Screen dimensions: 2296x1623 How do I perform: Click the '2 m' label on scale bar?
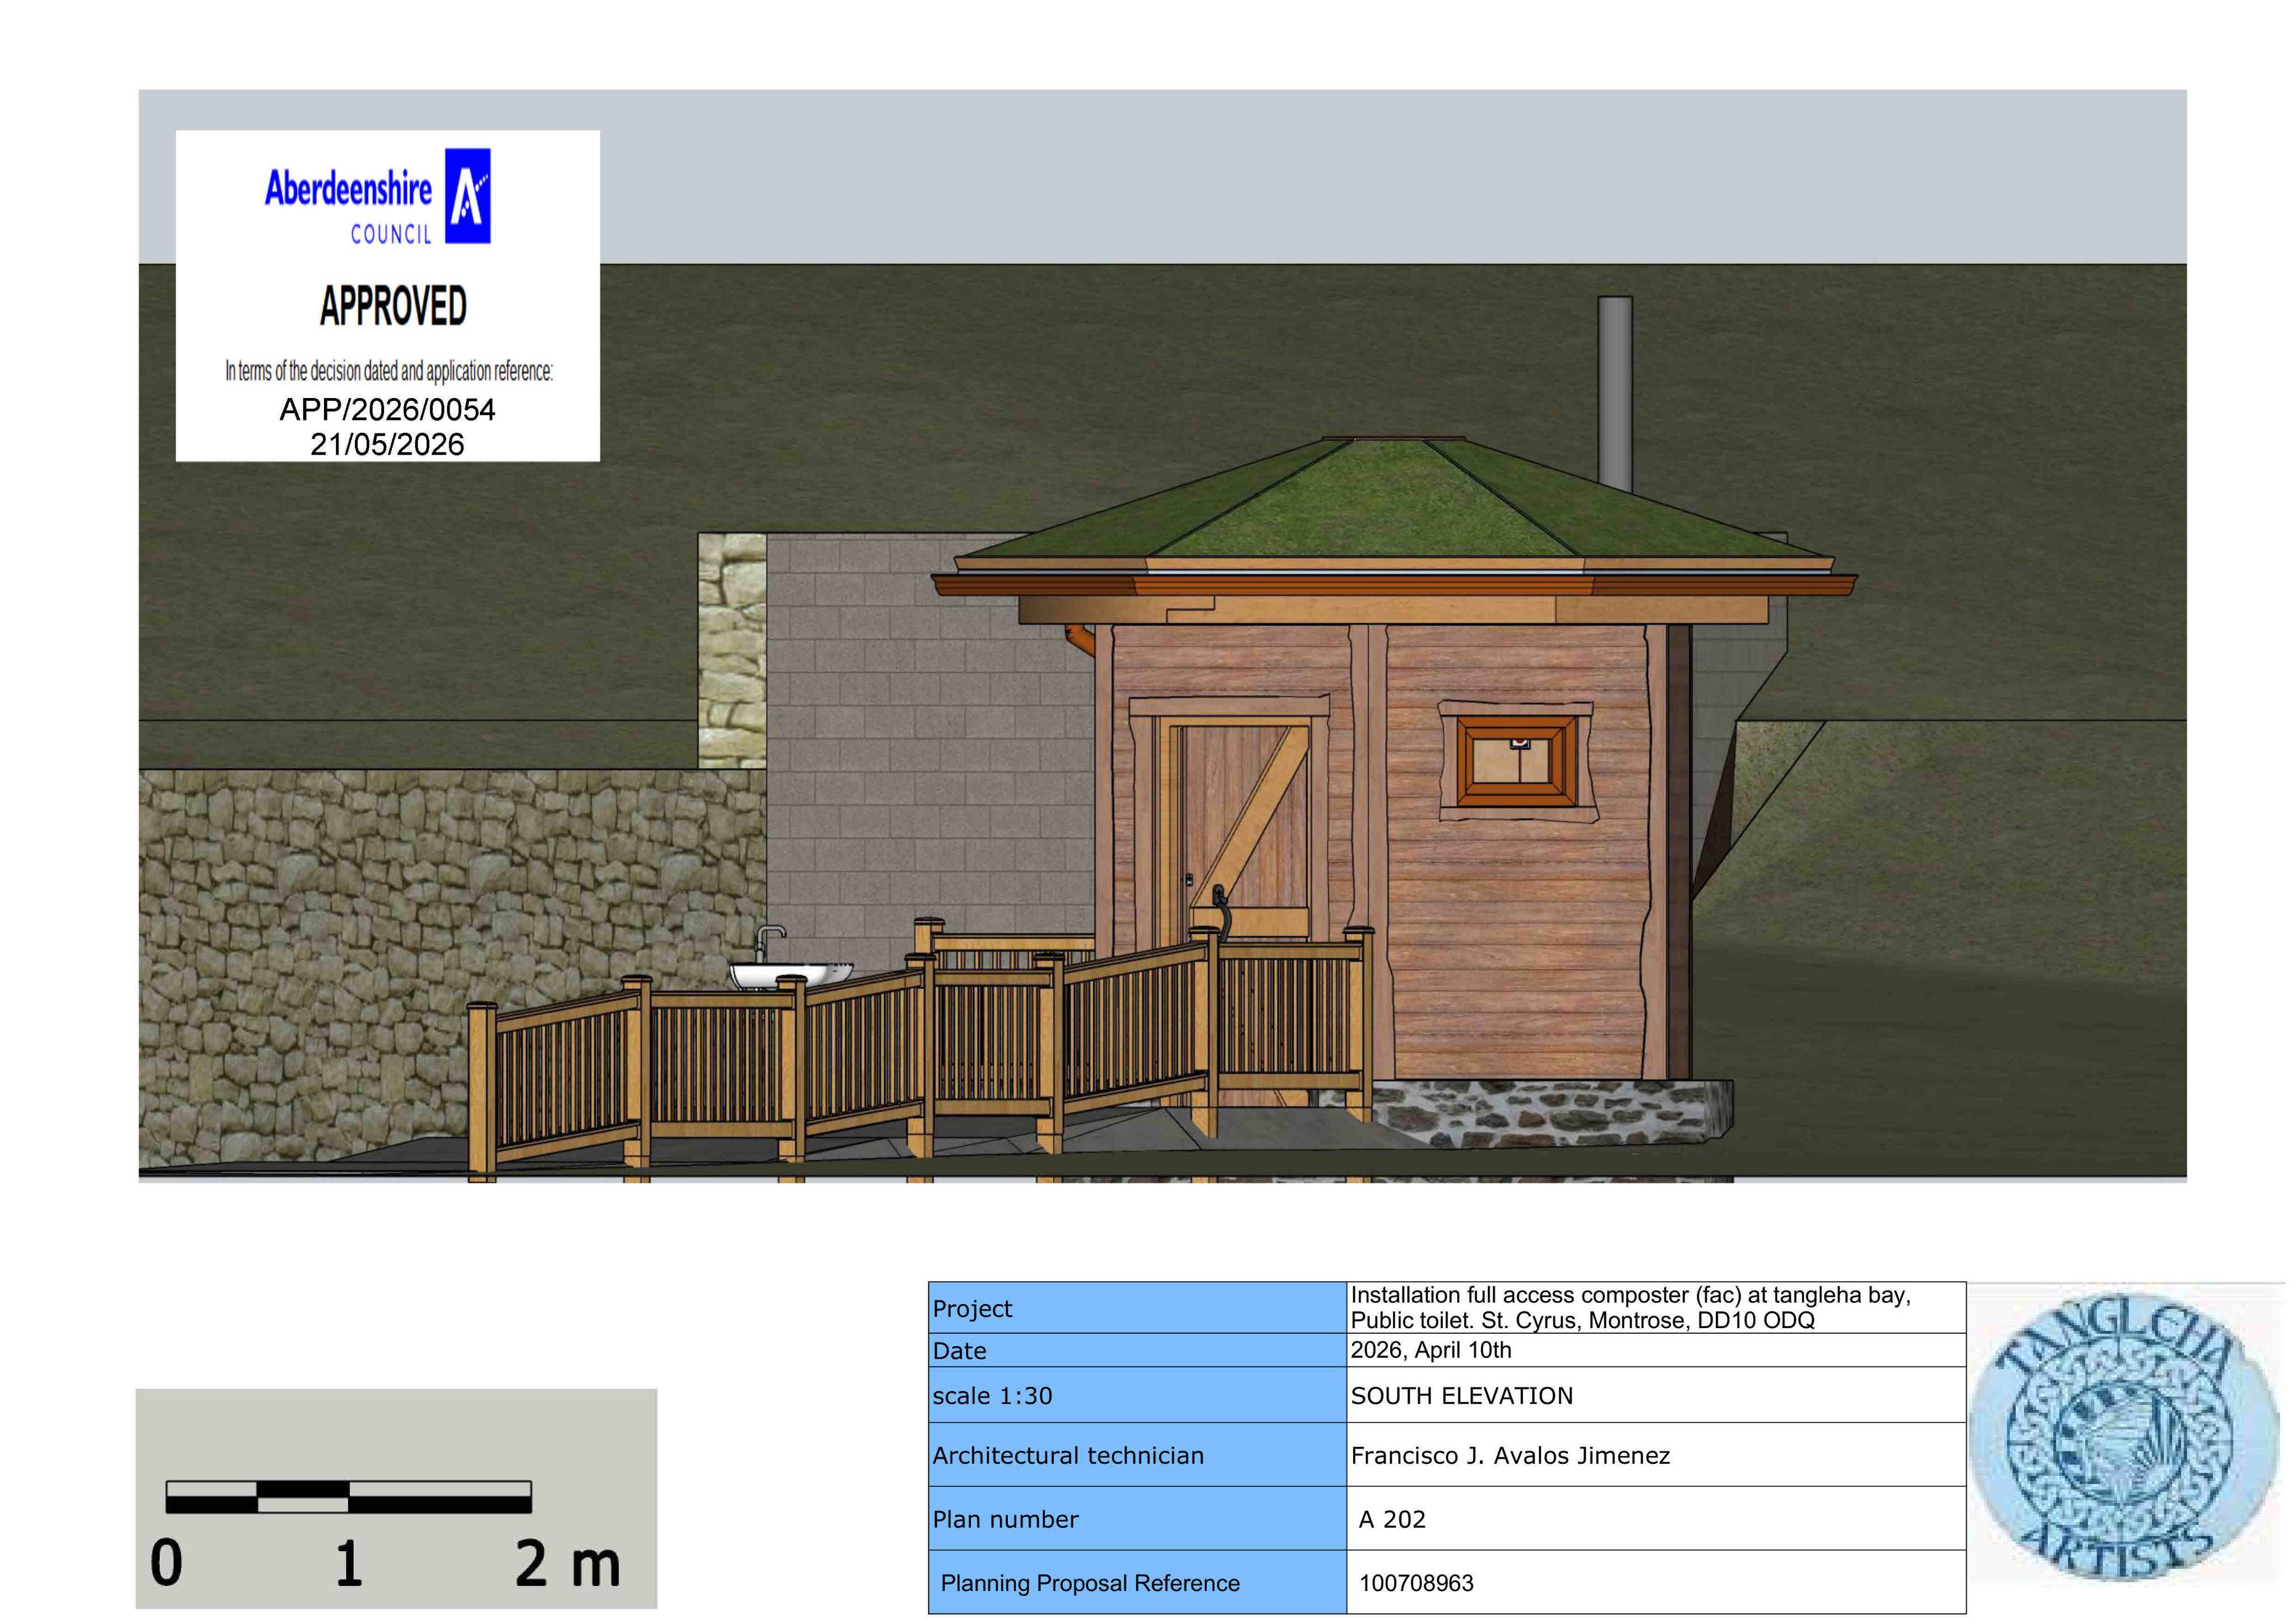(567, 1563)
